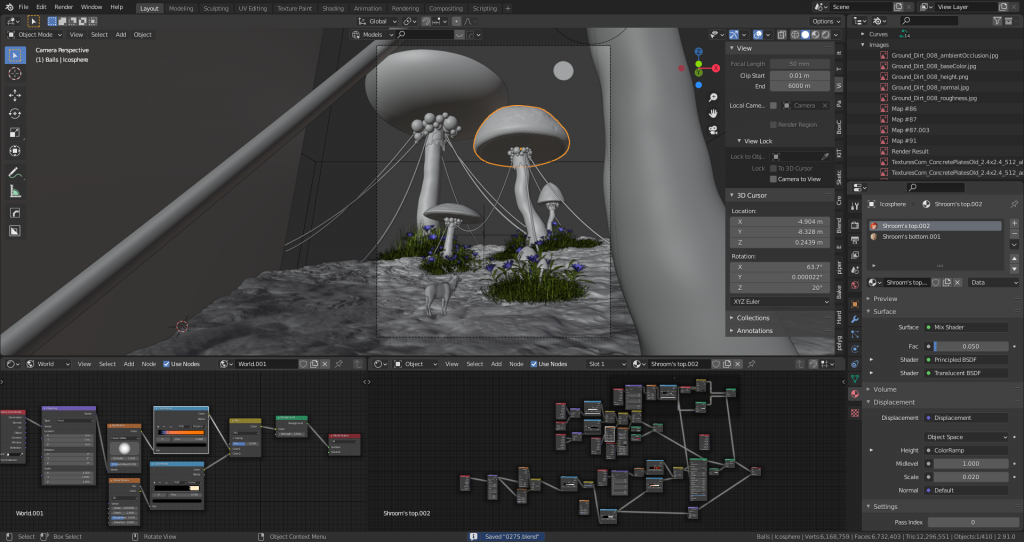Open the Render properties tab
1024x542 pixels.
854,225
